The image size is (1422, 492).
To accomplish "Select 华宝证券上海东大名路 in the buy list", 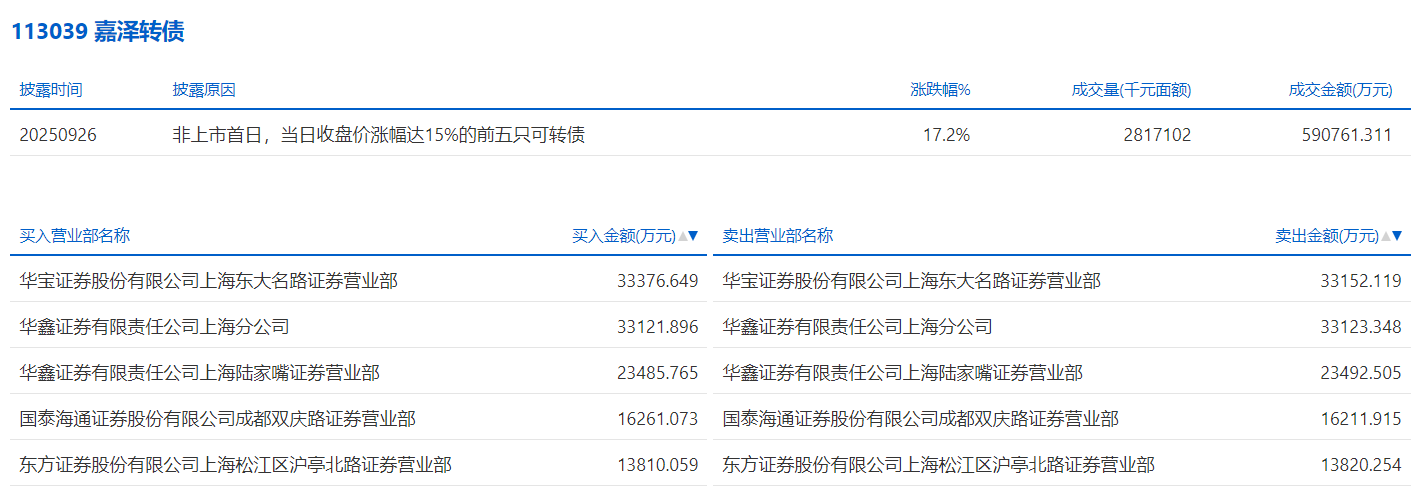I will click(209, 281).
